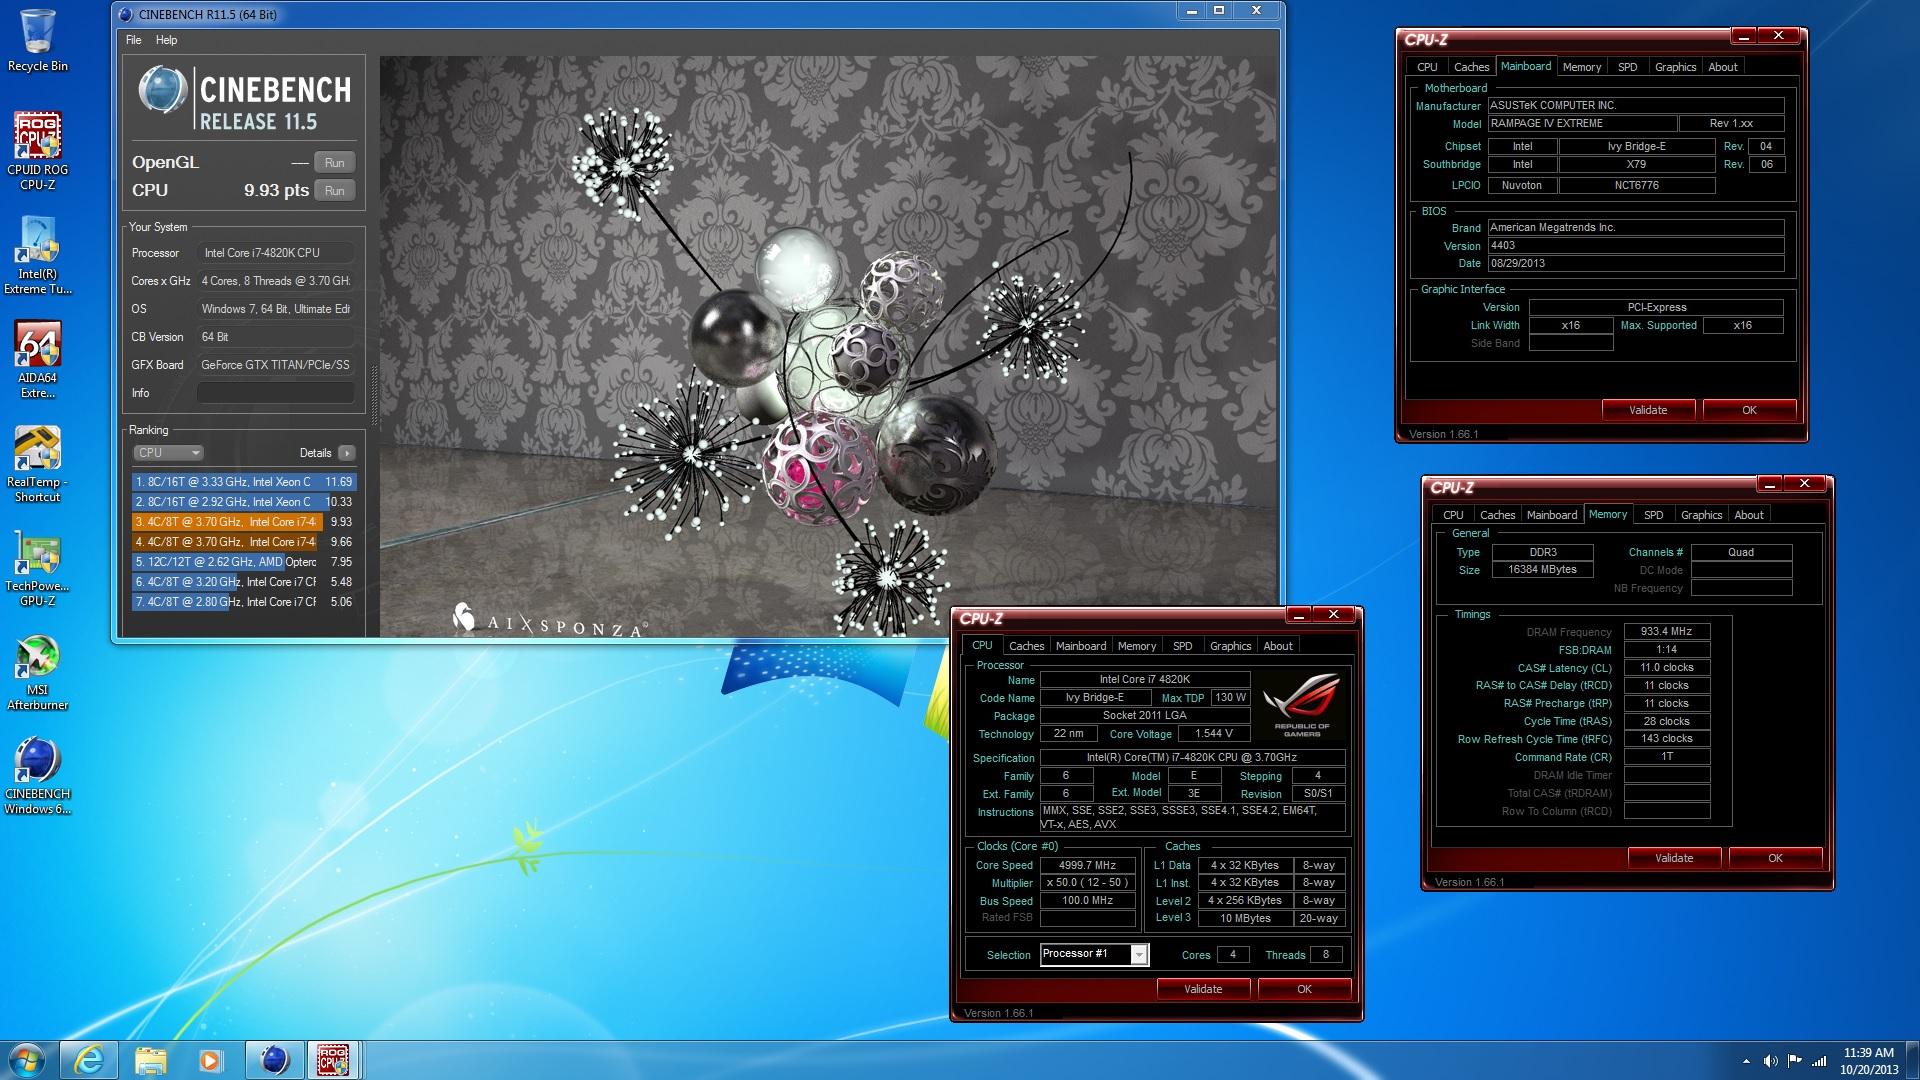The image size is (1920, 1080).
Task: Click OK in processor CPU-Z window
Action: tap(1304, 989)
